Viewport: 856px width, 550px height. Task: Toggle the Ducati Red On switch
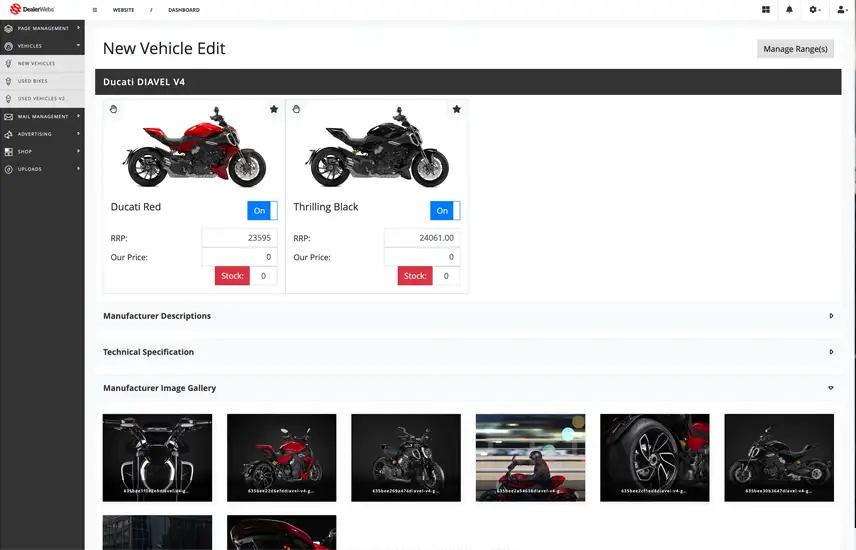coord(263,210)
